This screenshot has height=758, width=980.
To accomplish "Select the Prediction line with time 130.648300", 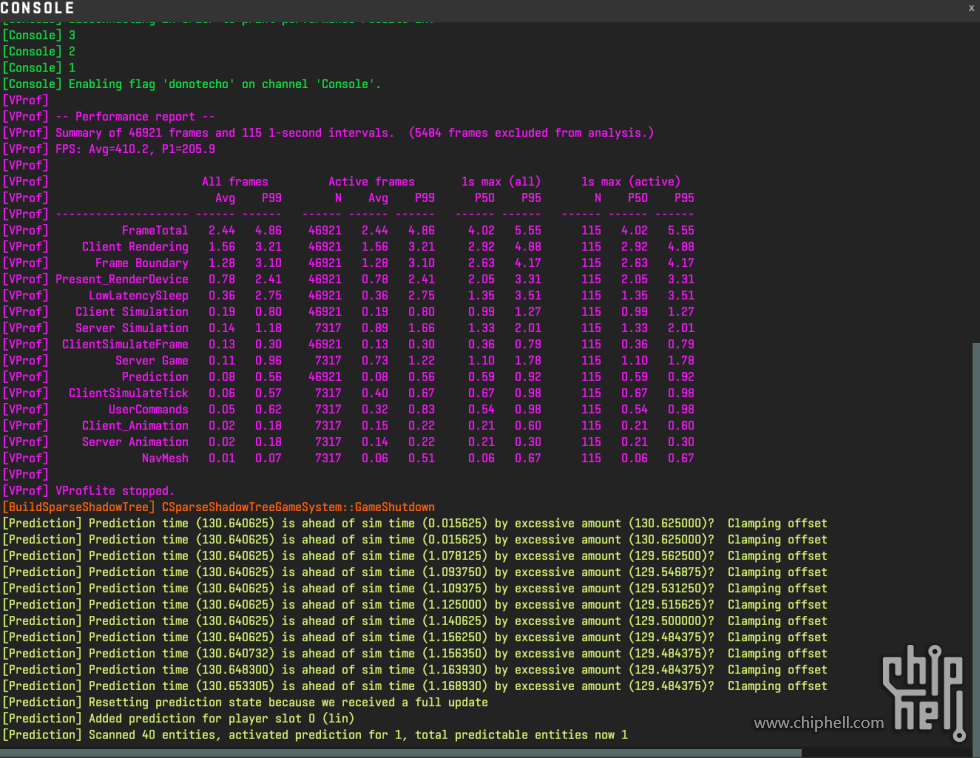I will click(415, 669).
